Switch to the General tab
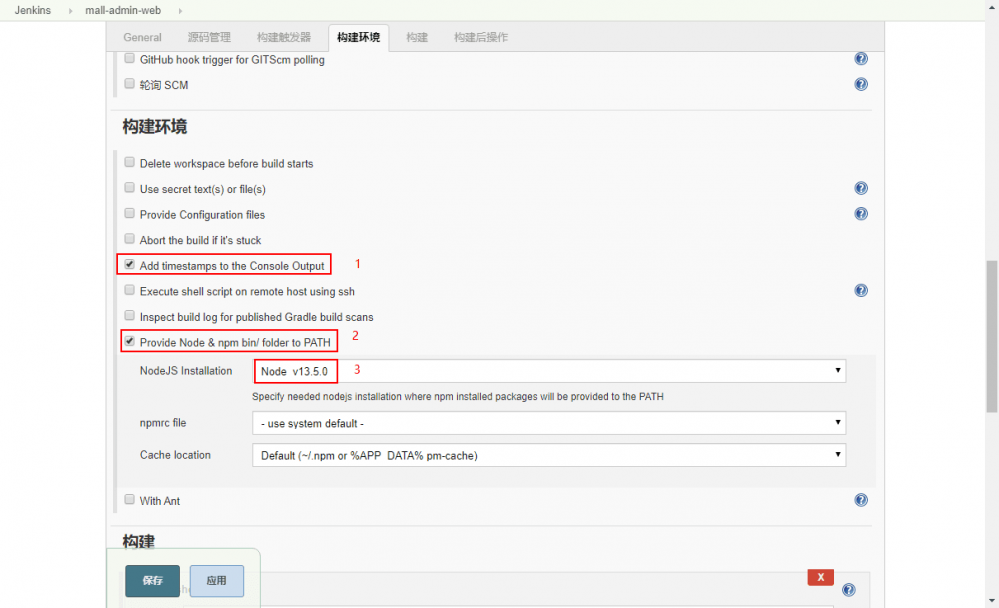 click(x=142, y=38)
